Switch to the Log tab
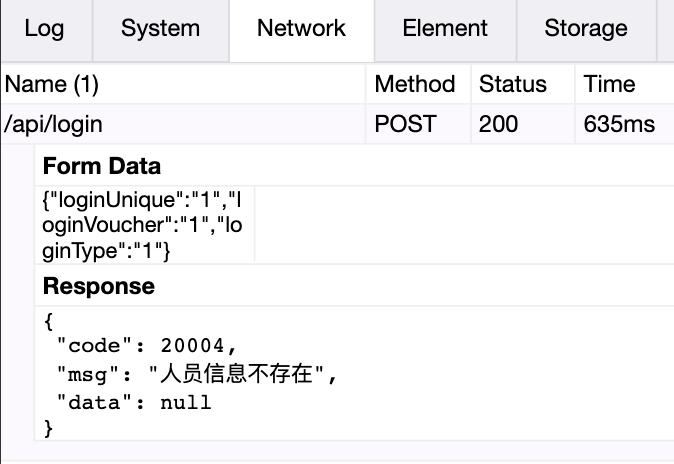 44,28
